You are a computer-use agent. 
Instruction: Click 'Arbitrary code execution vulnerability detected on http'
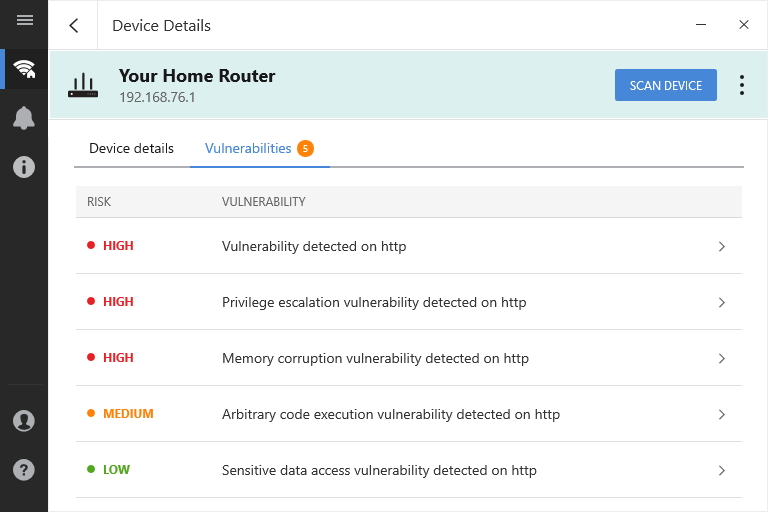(x=391, y=414)
